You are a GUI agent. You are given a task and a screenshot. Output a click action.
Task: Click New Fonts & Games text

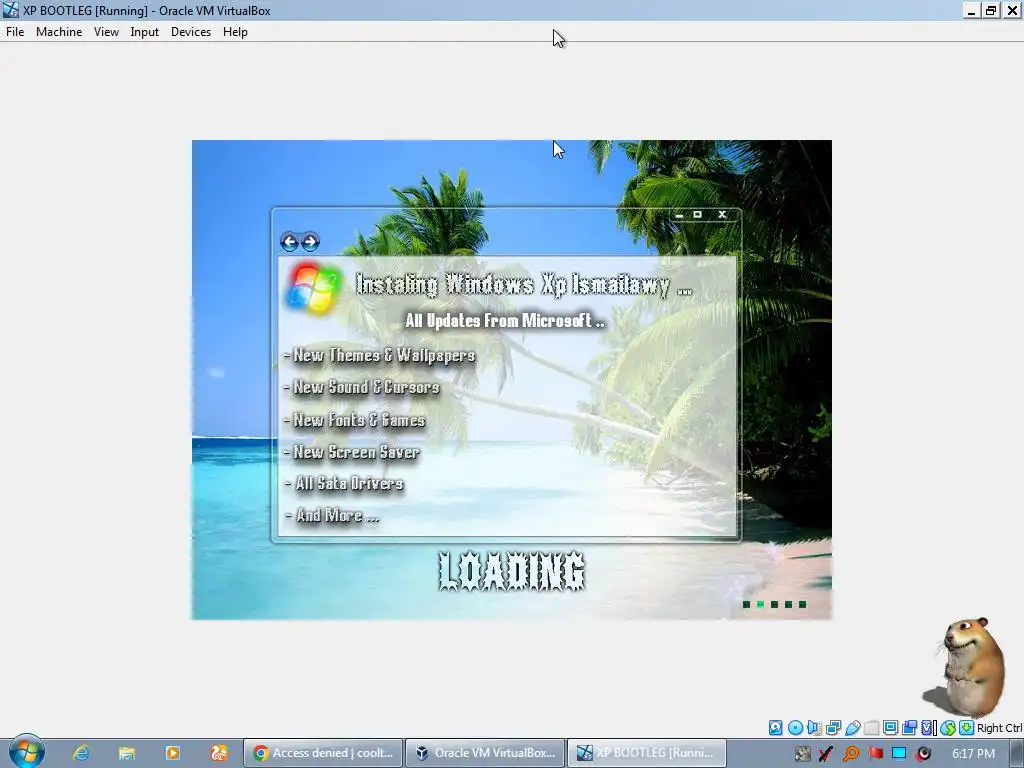pyautogui.click(x=359, y=420)
